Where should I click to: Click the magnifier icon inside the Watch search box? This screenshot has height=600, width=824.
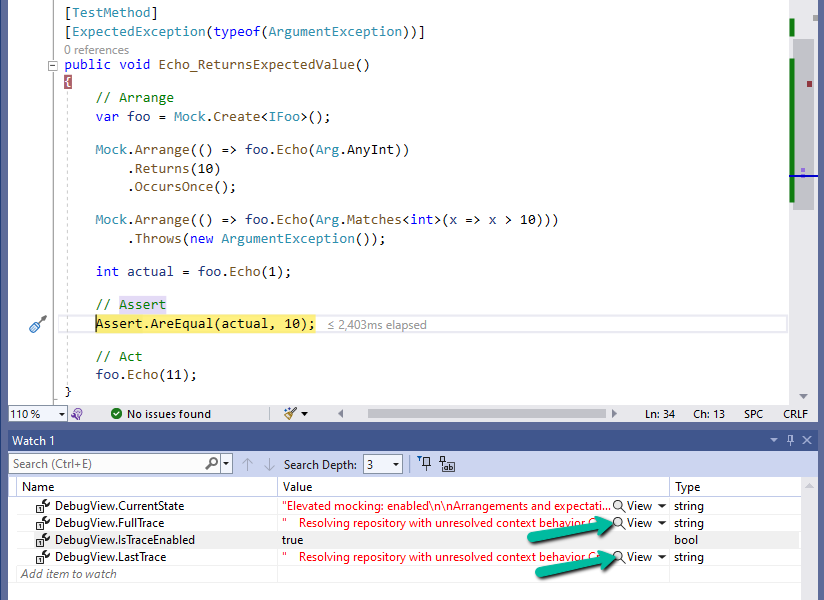click(209, 463)
